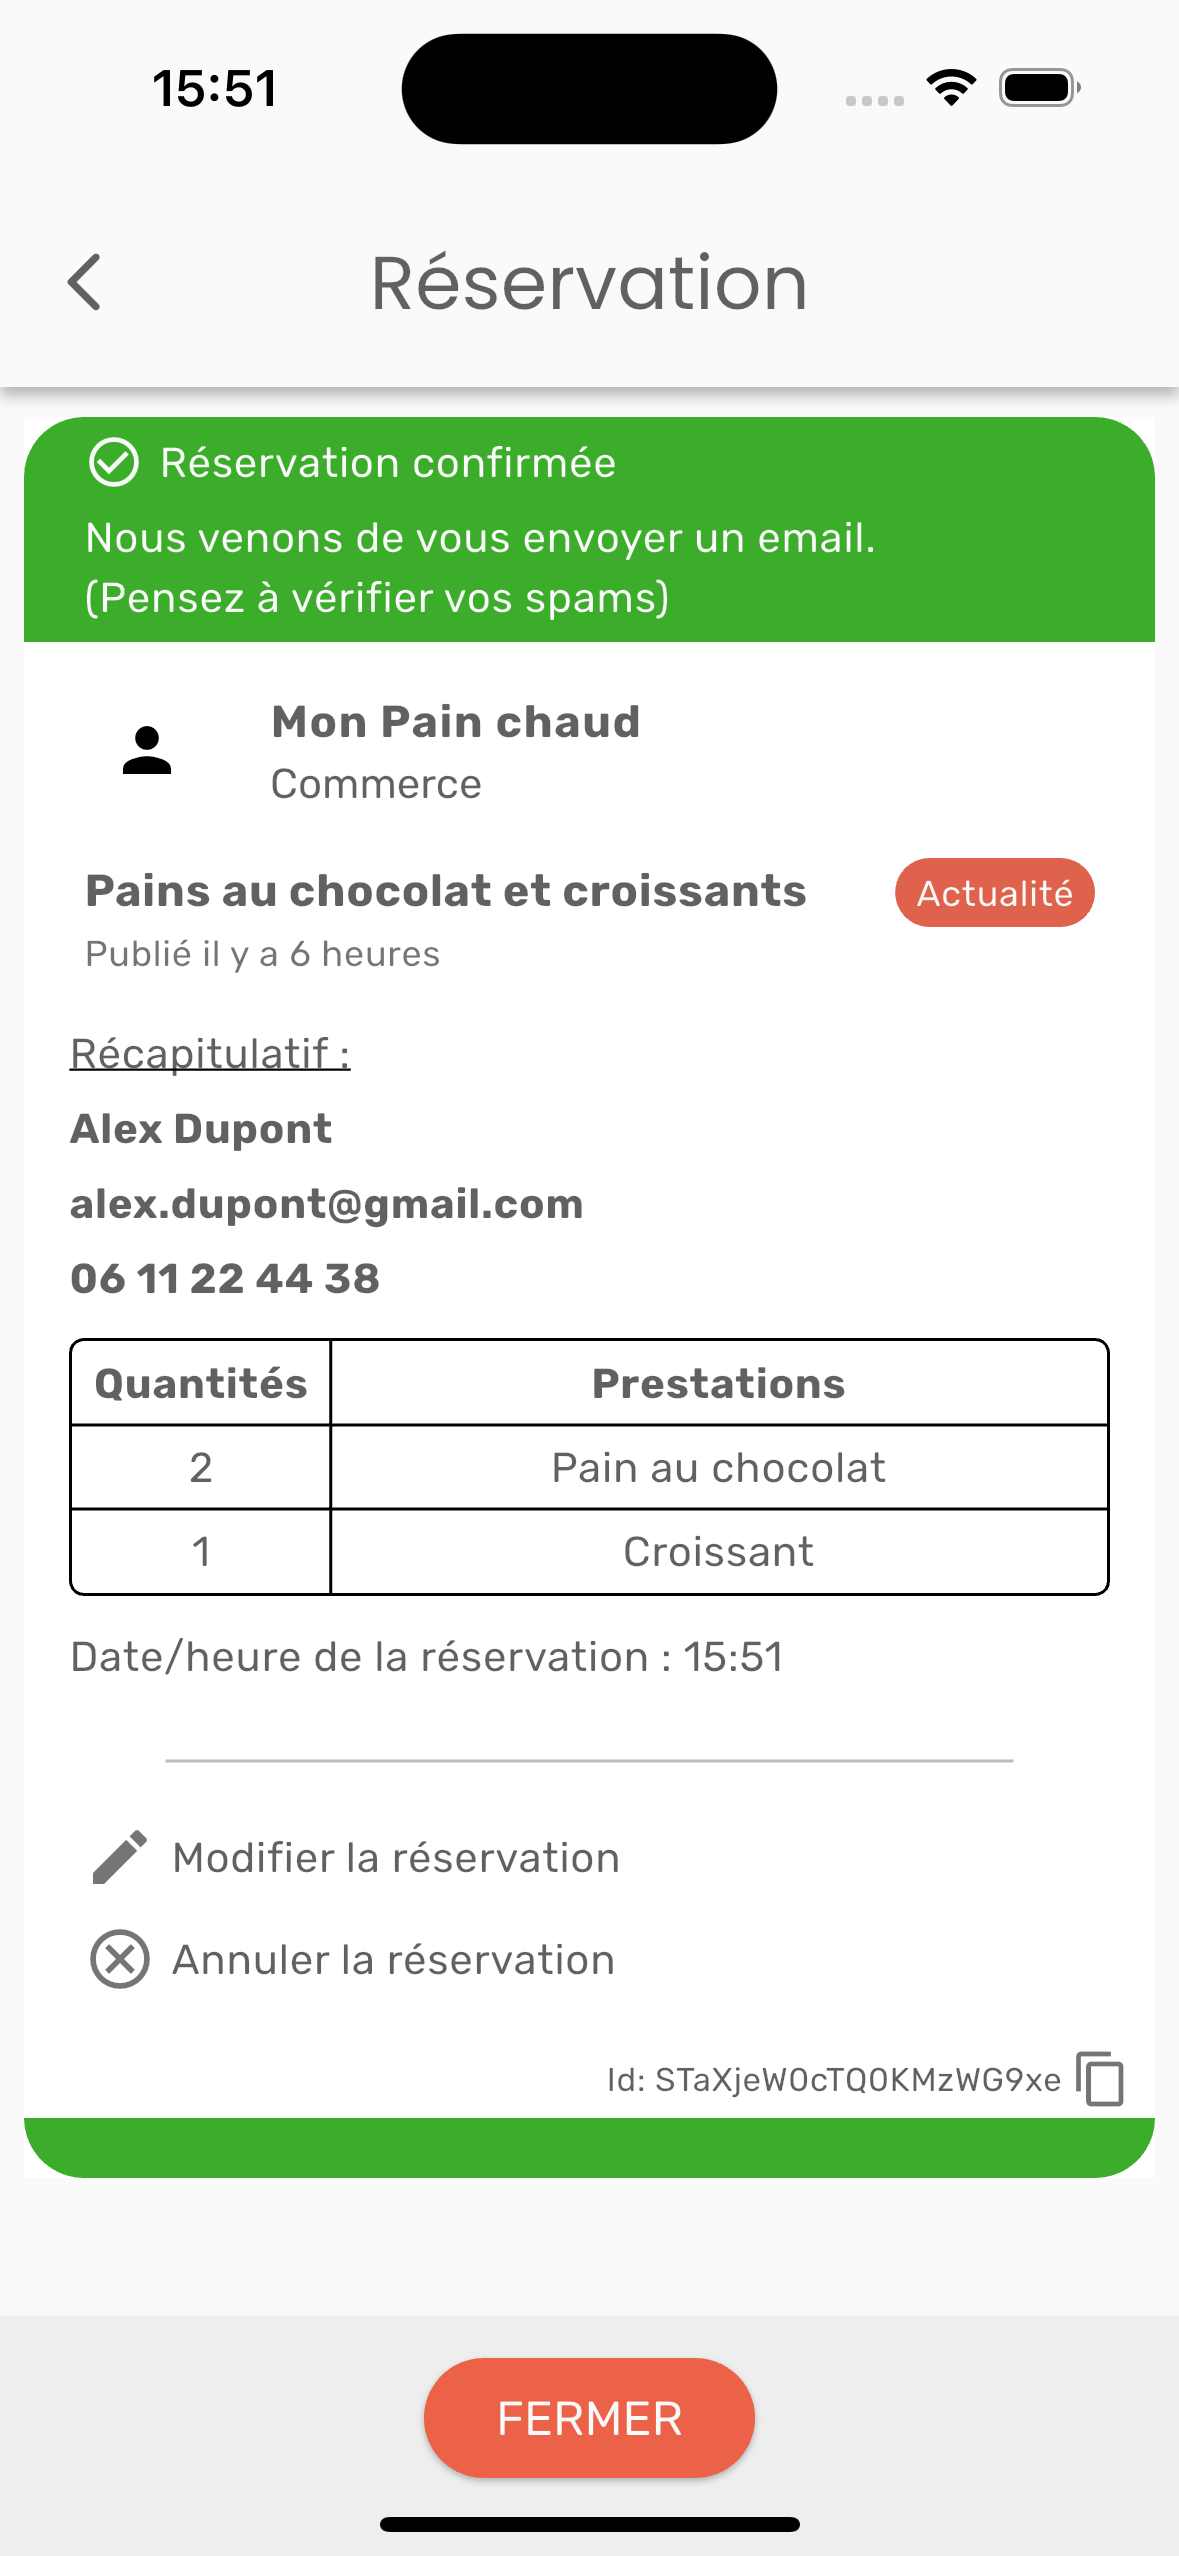Tap the Réservation confirmée banner heading

(x=388, y=463)
